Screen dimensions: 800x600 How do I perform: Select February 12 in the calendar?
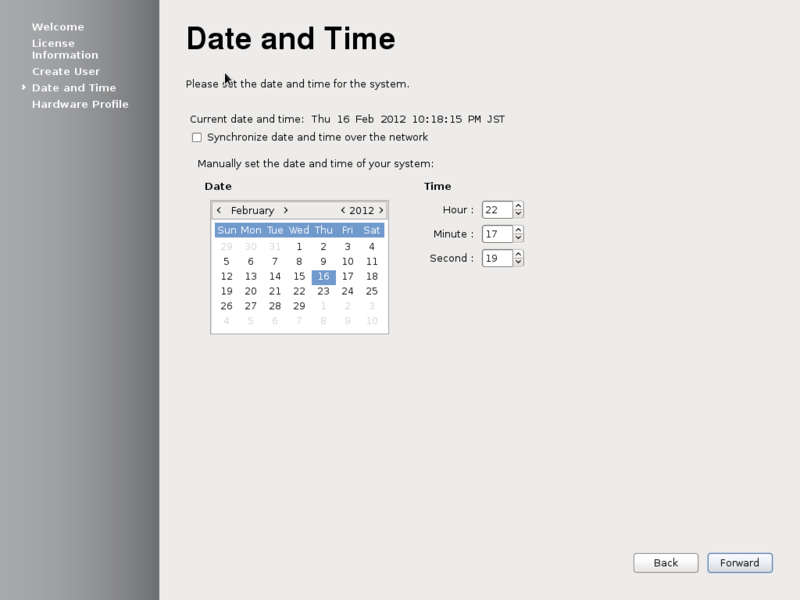pos(227,277)
